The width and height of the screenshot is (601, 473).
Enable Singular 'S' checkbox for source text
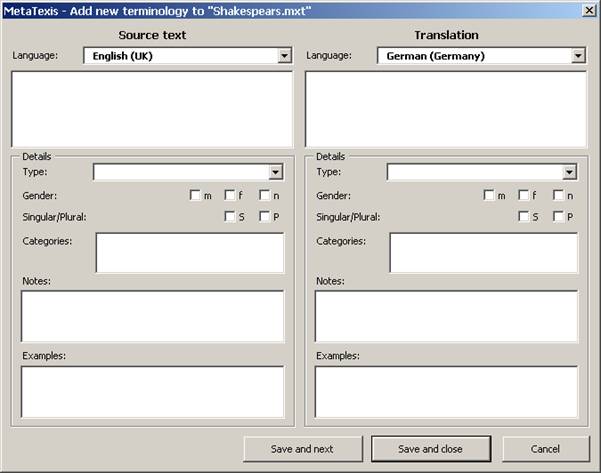(x=230, y=216)
